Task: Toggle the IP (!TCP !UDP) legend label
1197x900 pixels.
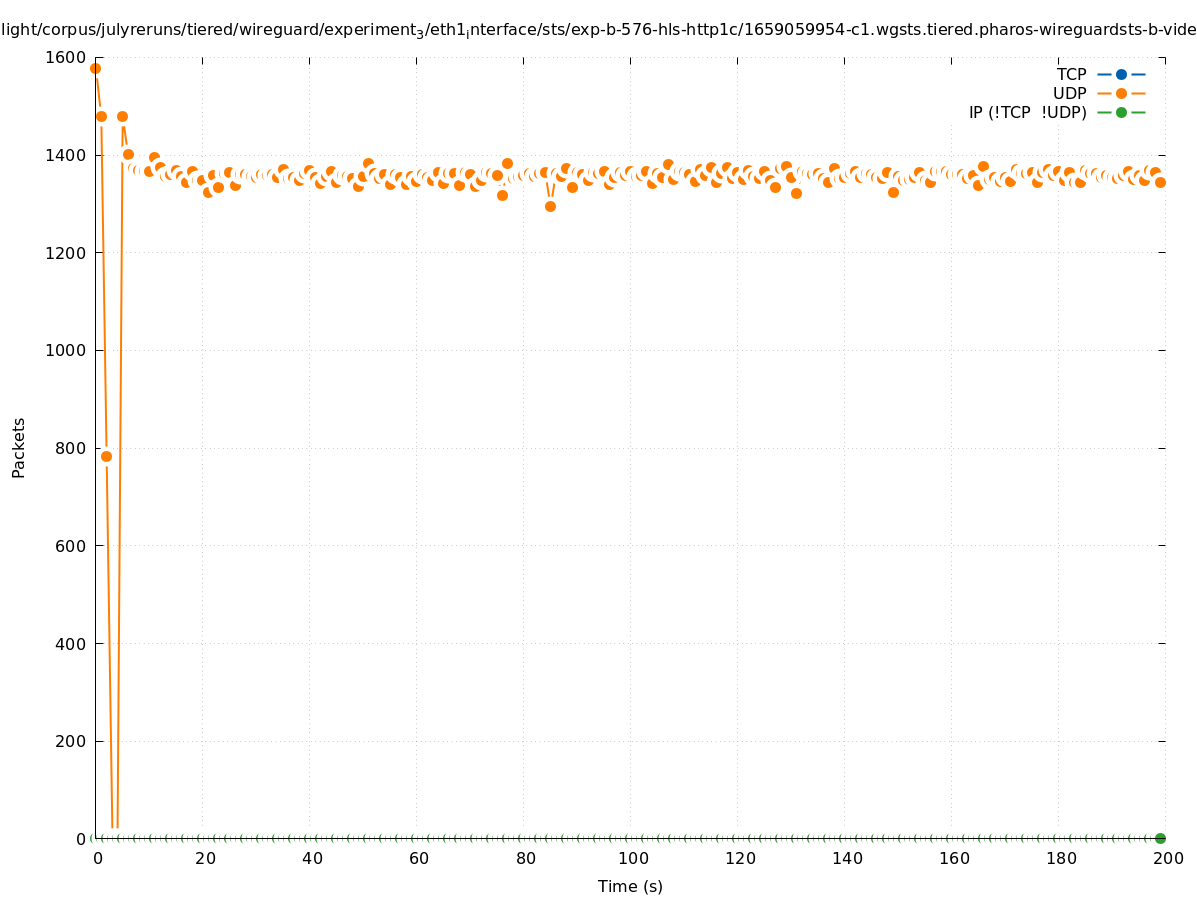Action: [1027, 112]
